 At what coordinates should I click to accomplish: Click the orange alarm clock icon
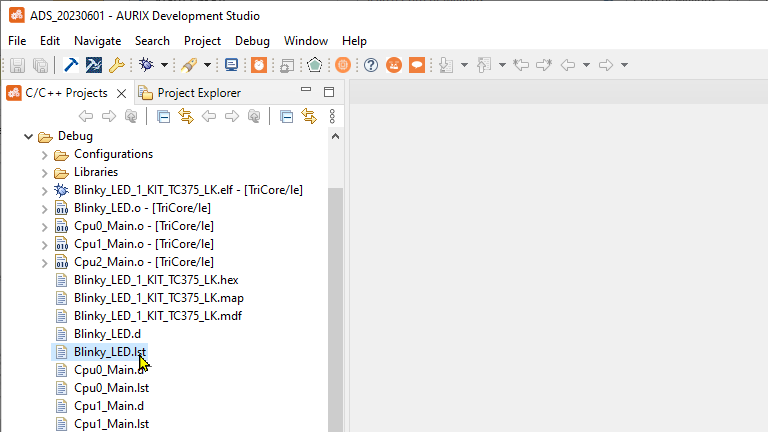pyautogui.click(x=259, y=65)
